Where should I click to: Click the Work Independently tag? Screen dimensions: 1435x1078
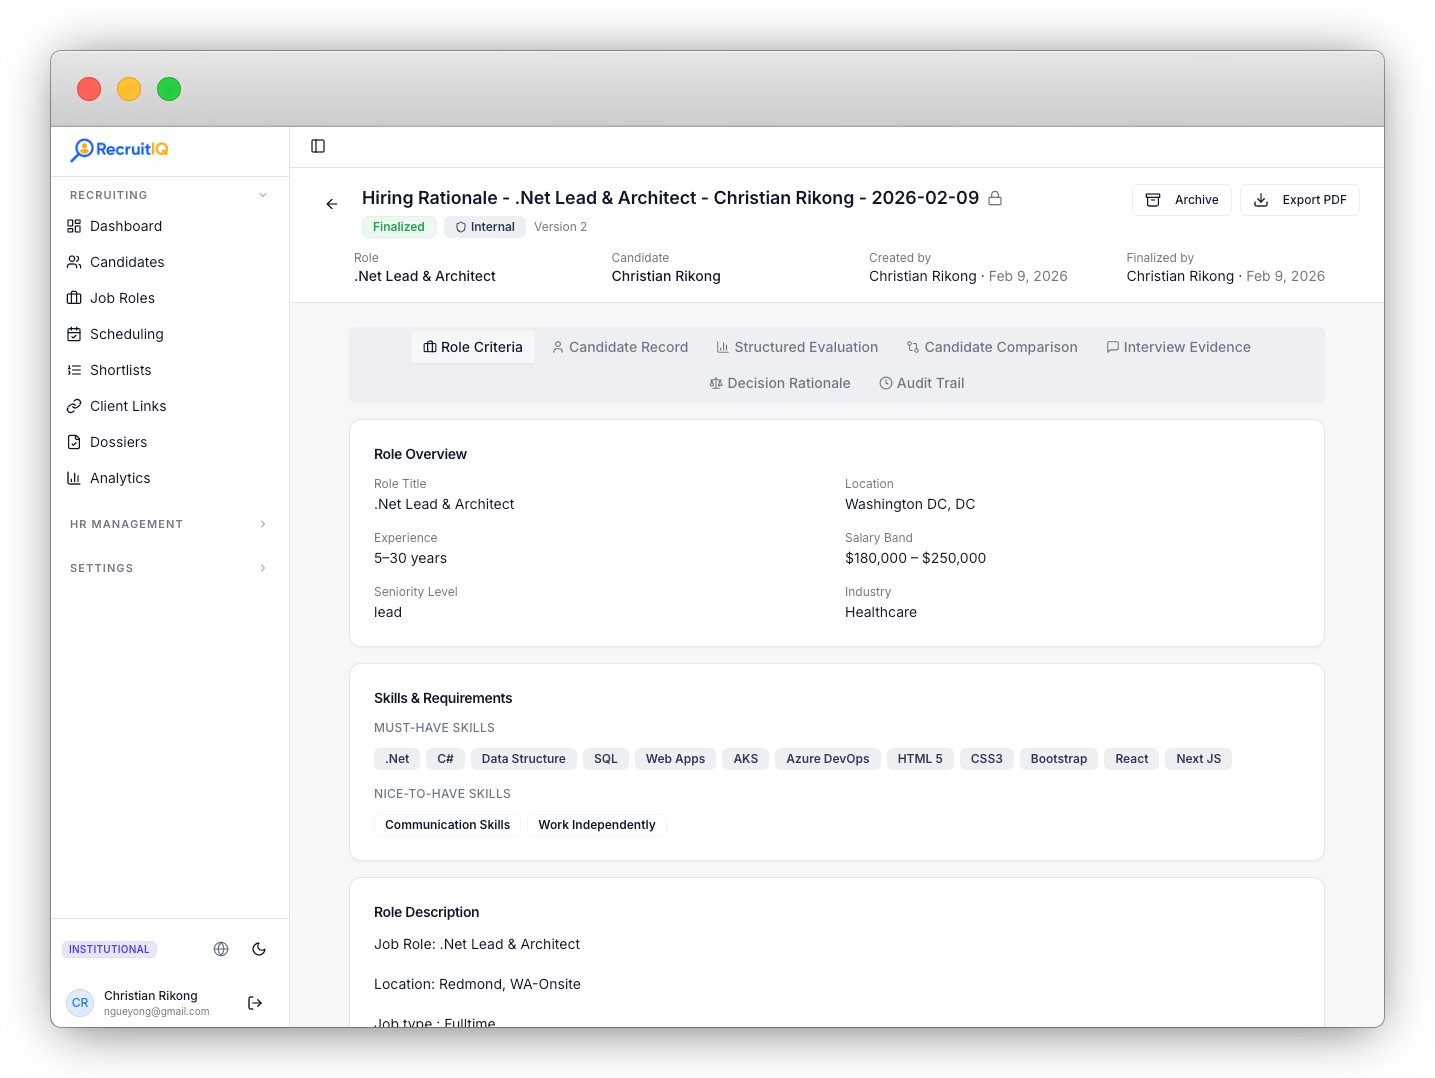(x=597, y=825)
